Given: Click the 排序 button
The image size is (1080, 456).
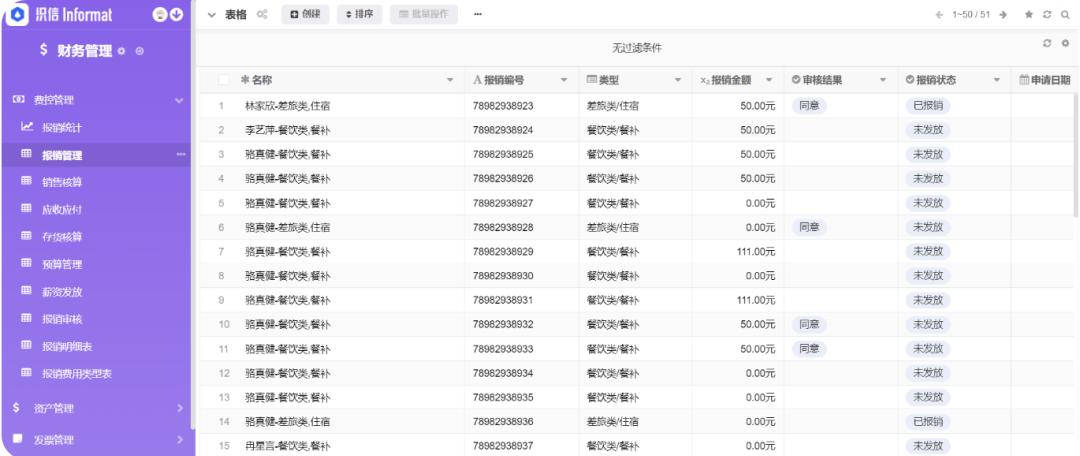Looking at the screenshot, I should [x=360, y=14].
